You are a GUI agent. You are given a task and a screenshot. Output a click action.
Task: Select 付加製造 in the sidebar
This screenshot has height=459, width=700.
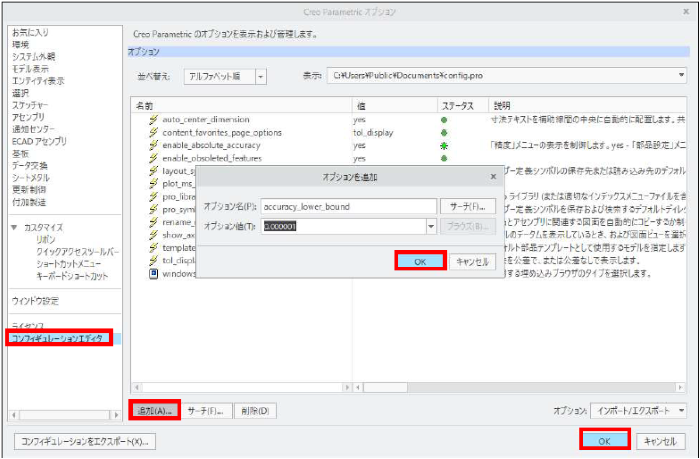29,202
